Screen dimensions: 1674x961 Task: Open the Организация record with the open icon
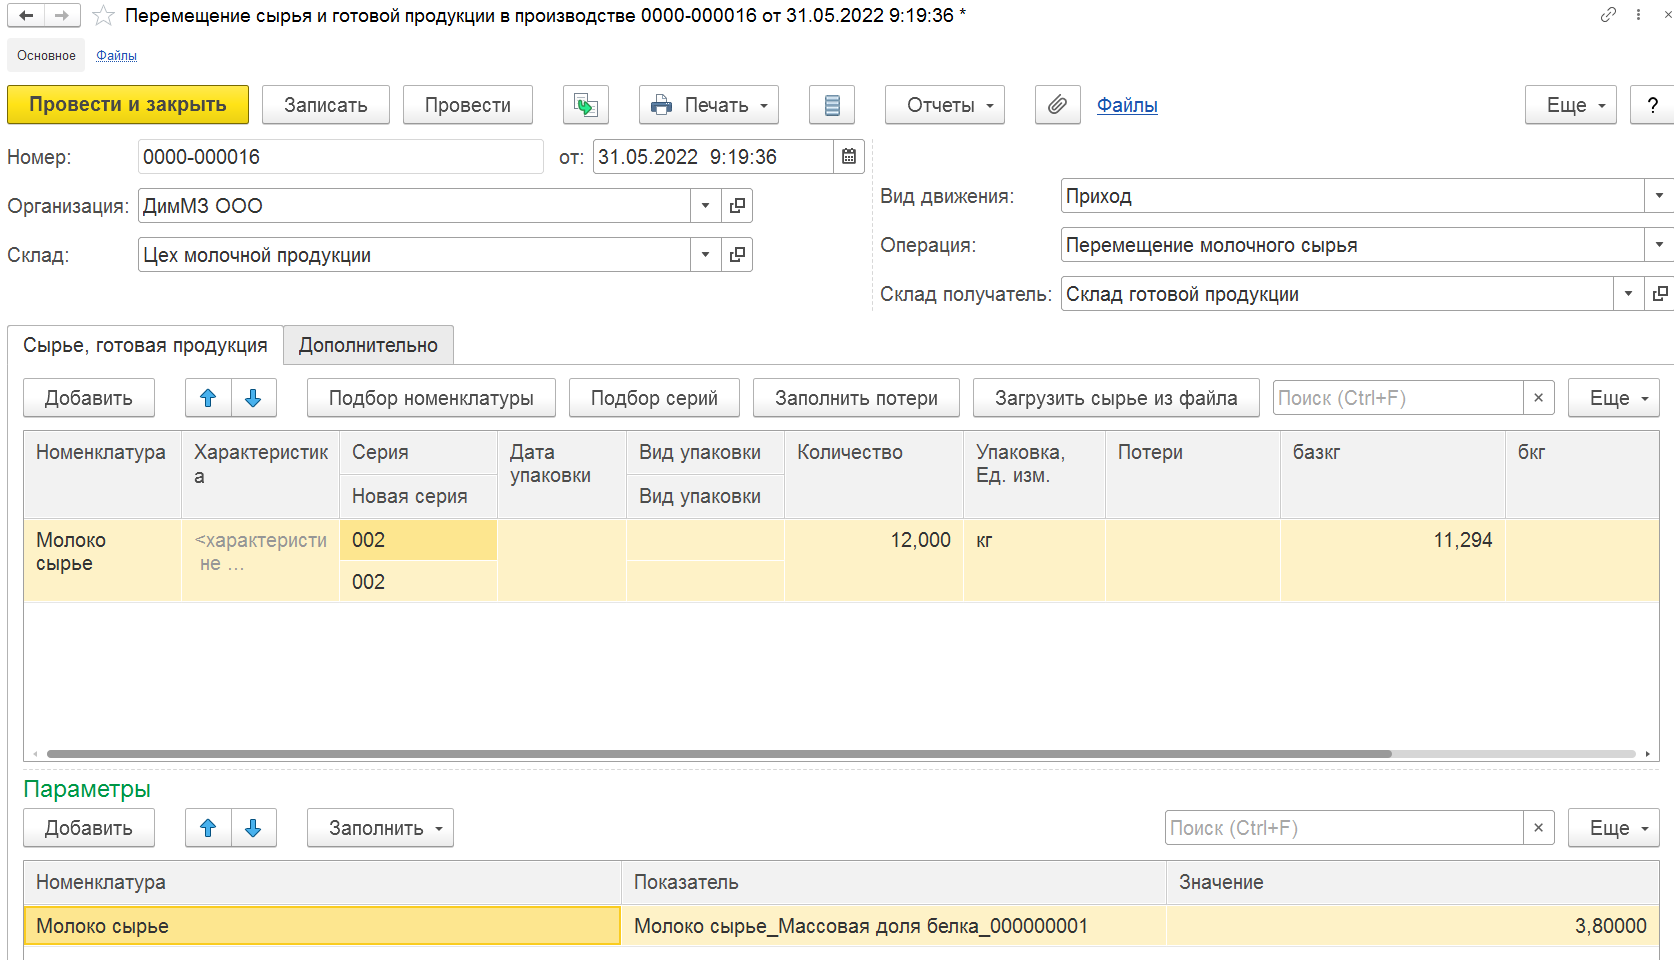tap(737, 206)
